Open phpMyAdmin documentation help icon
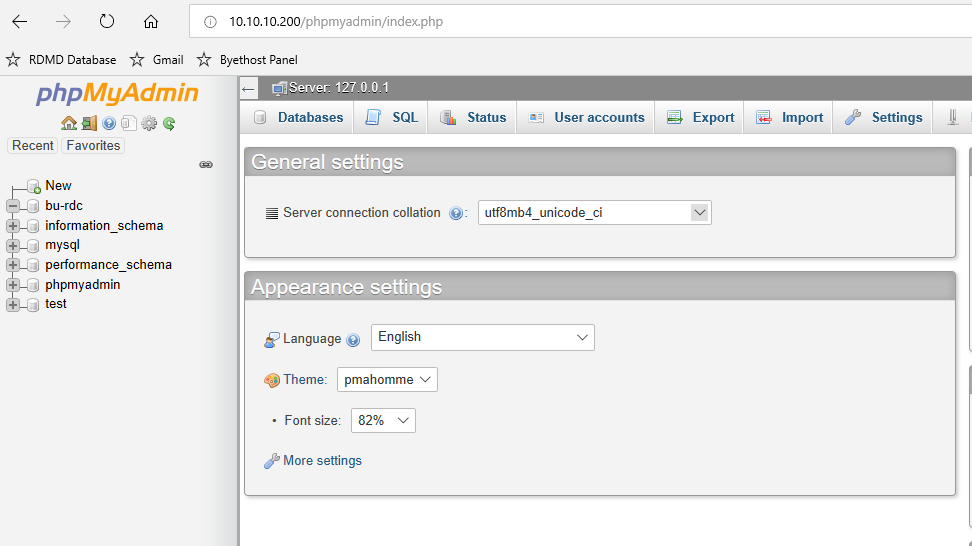 tap(109, 123)
